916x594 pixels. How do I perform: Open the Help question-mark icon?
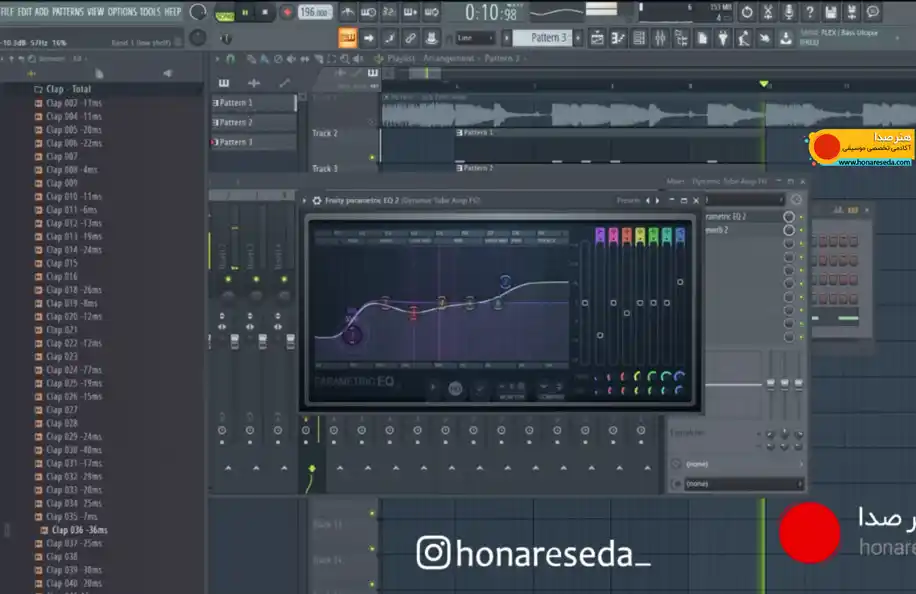click(x=810, y=12)
